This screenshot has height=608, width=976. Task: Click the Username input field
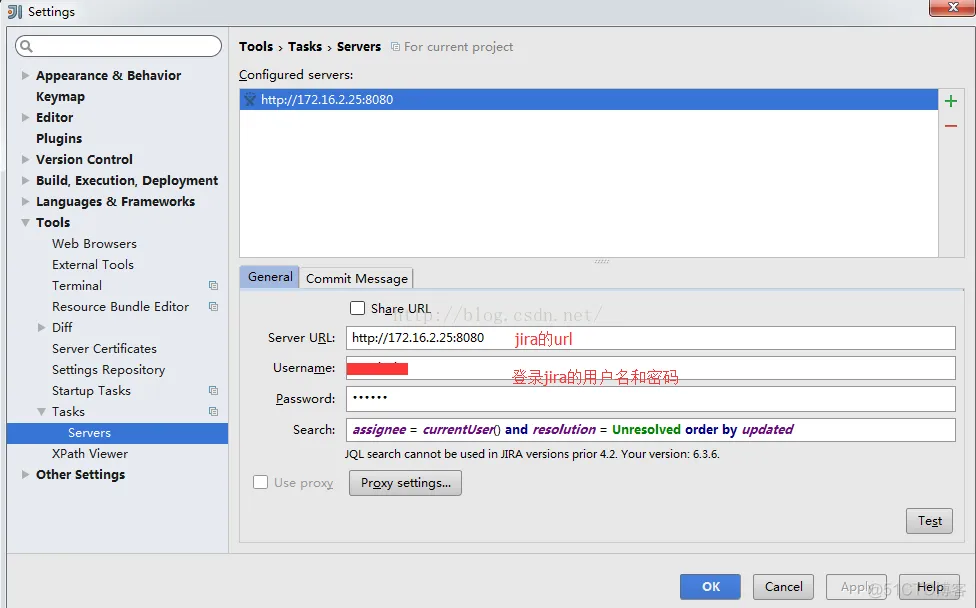point(650,368)
